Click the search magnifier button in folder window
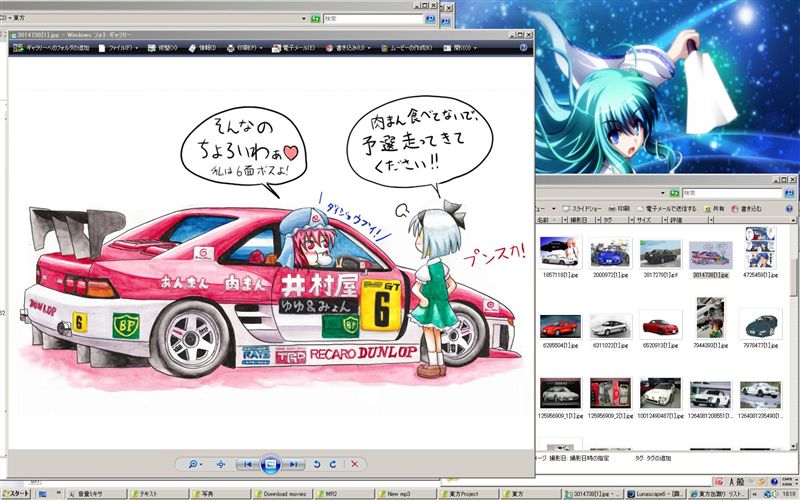This screenshot has width=800, height=500. 789,193
